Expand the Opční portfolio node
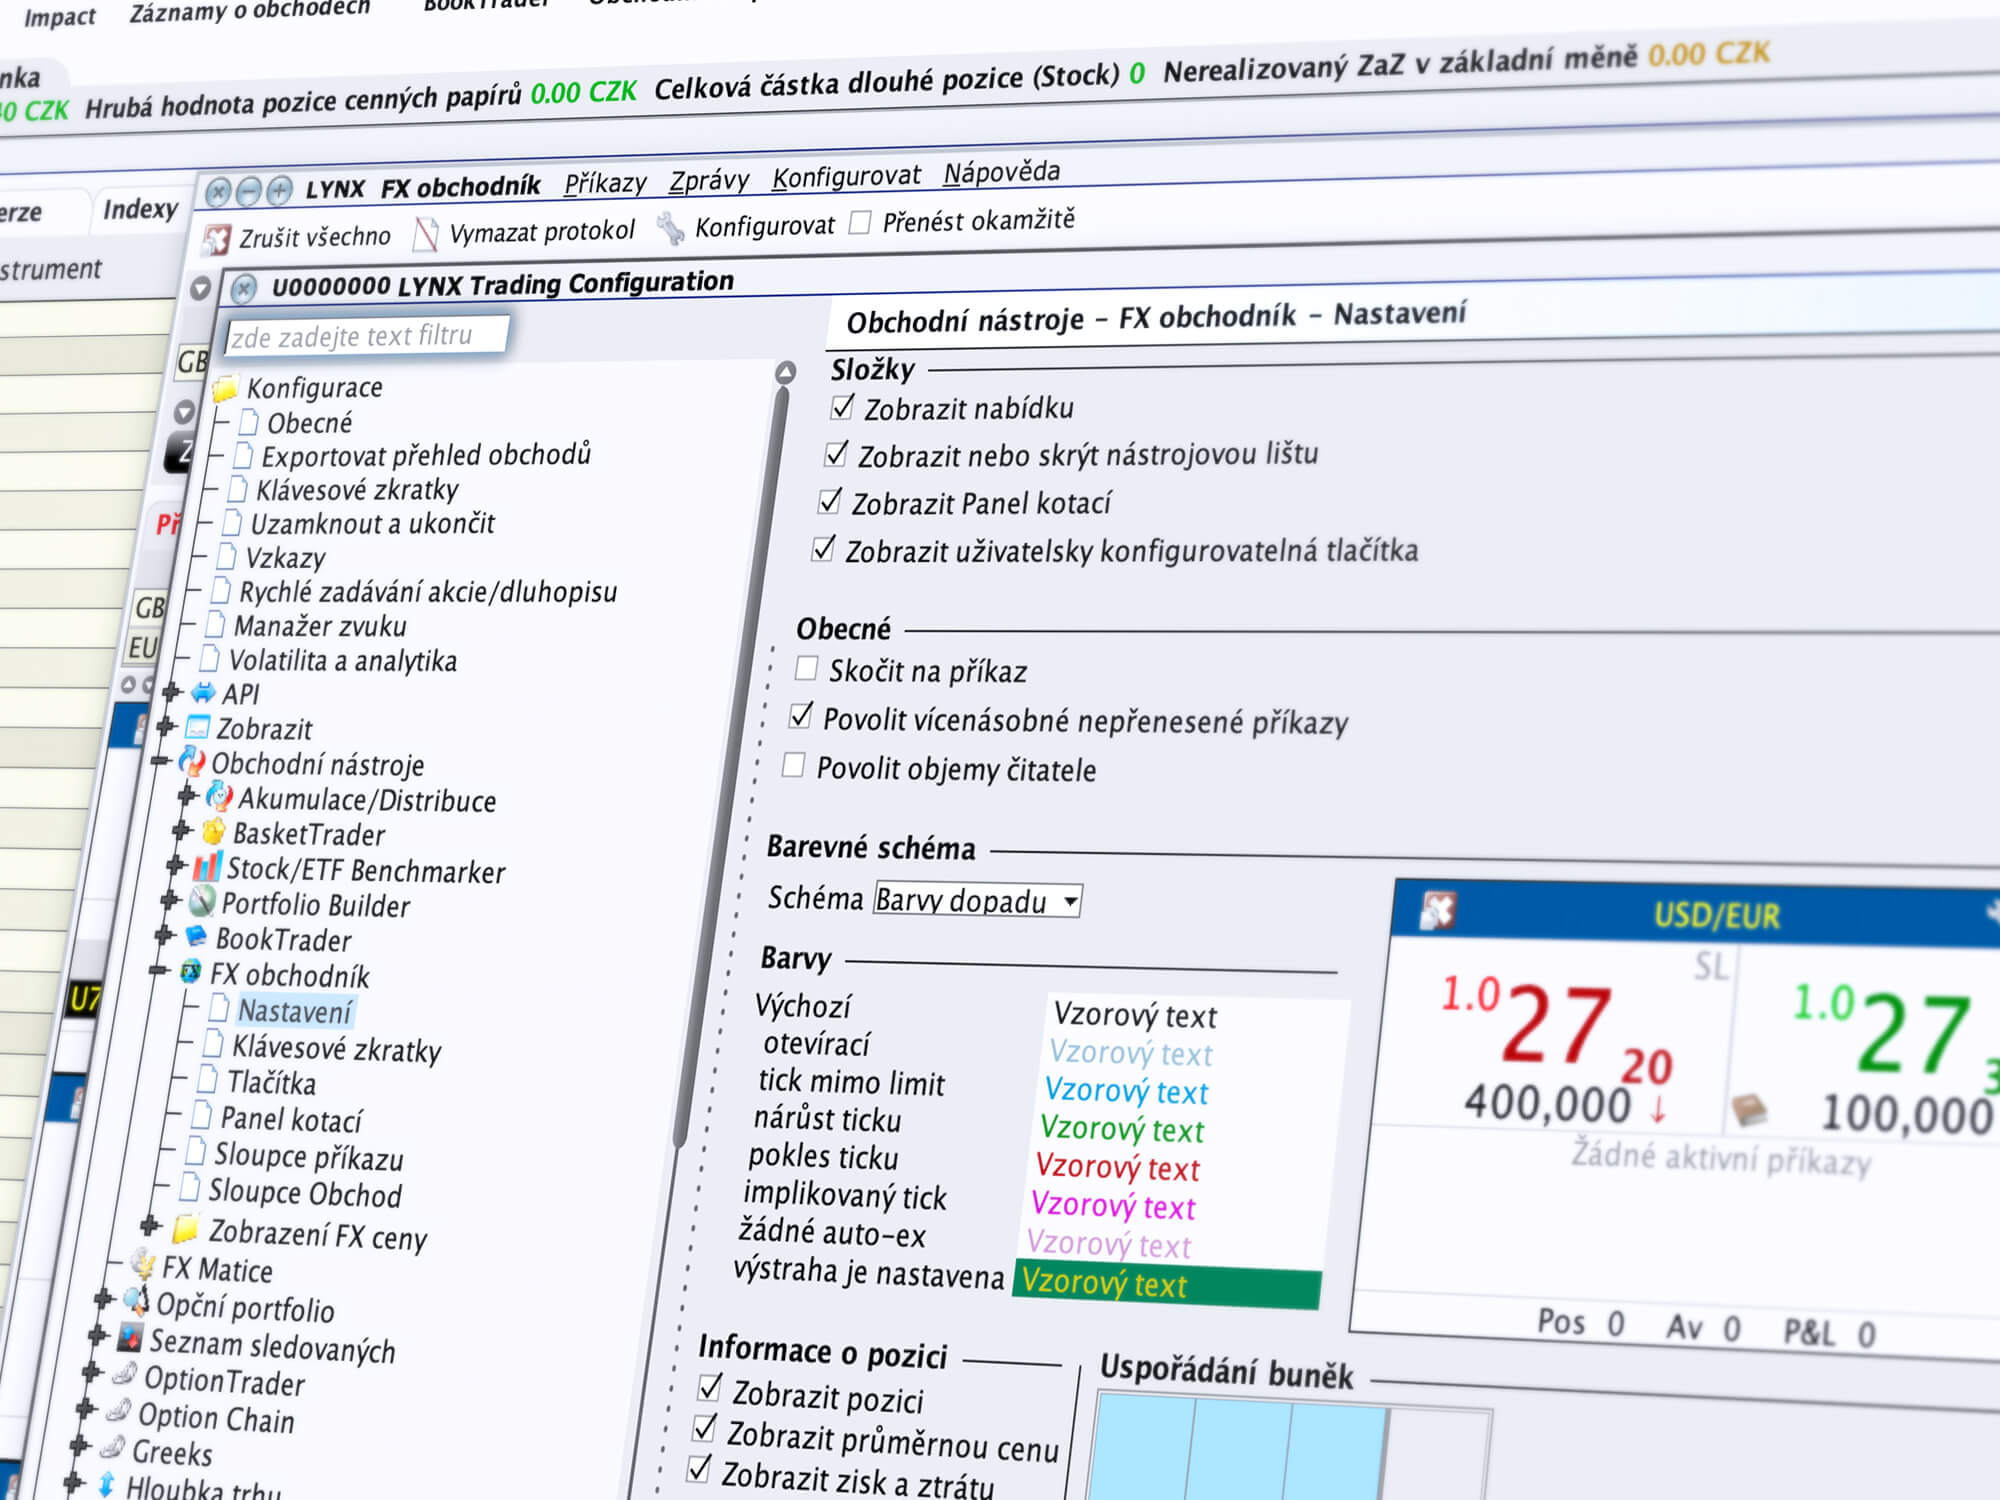This screenshot has height=1500, width=2000. tap(103, 1300)
